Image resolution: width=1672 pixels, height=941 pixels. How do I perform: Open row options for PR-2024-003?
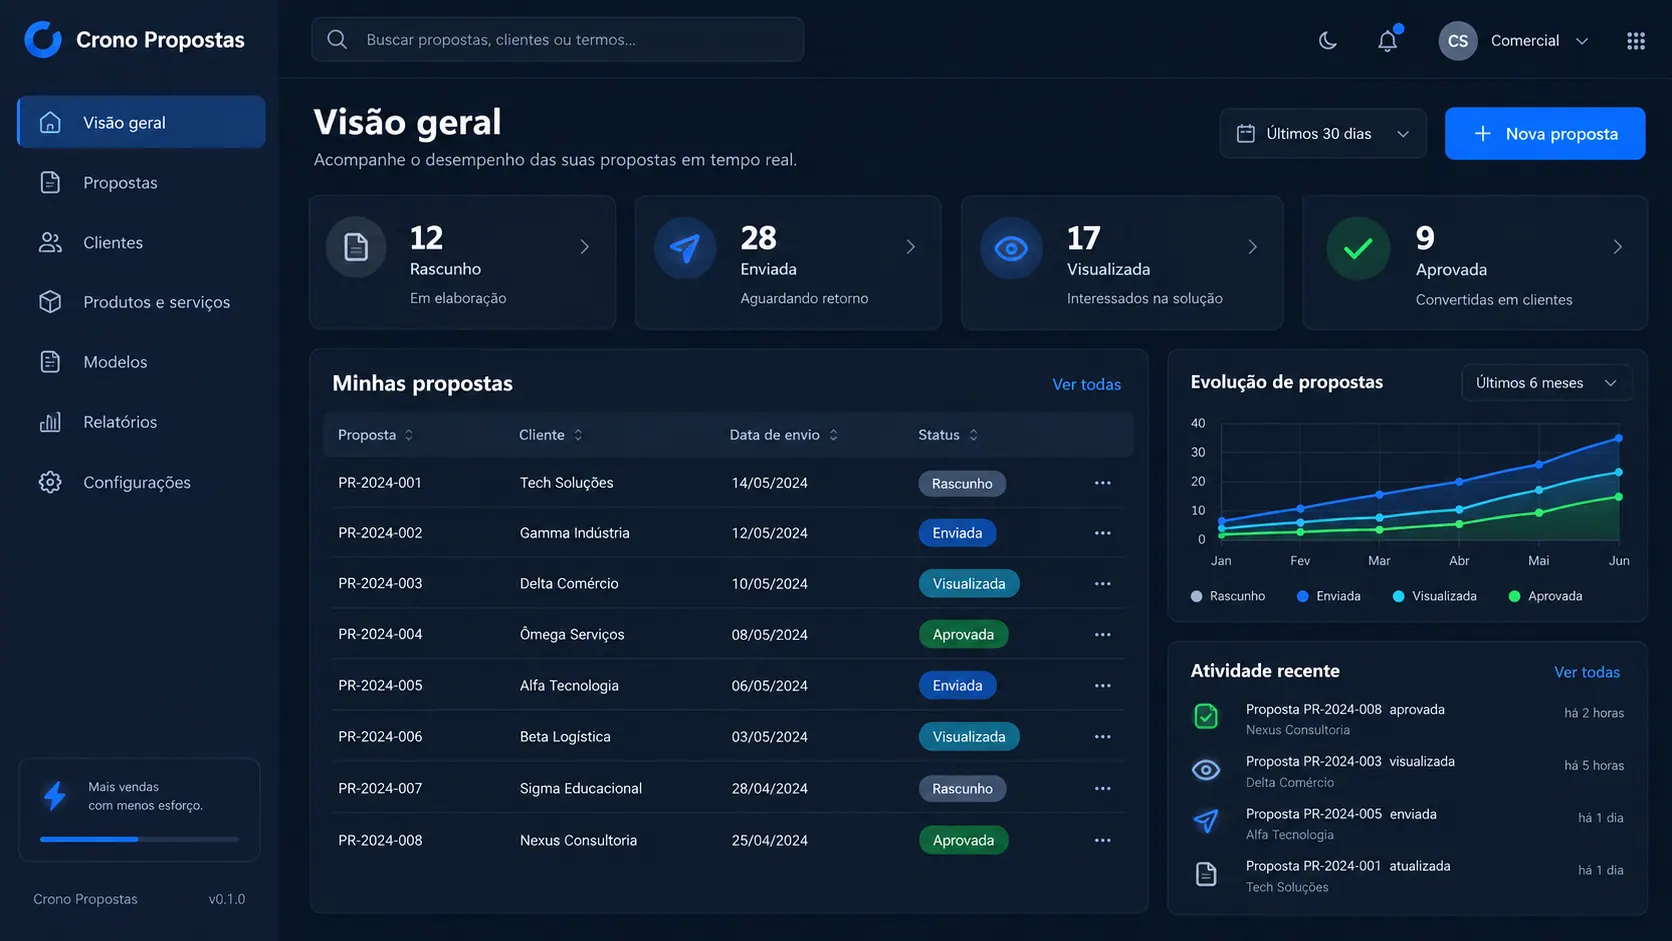pyautogui.click(x=1102, y=584)
